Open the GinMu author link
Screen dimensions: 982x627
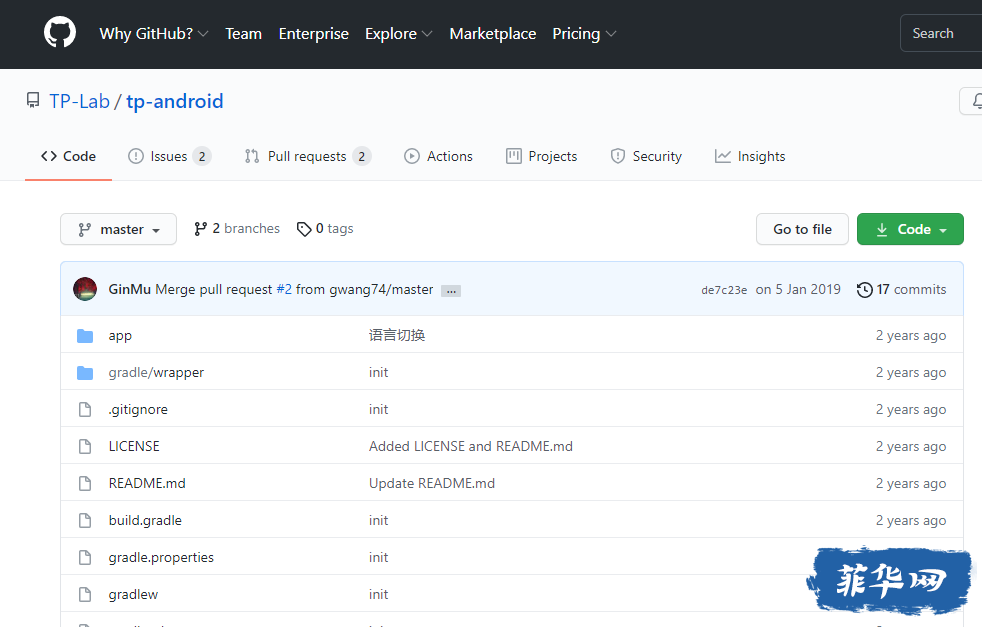click(x=130, y=289)
